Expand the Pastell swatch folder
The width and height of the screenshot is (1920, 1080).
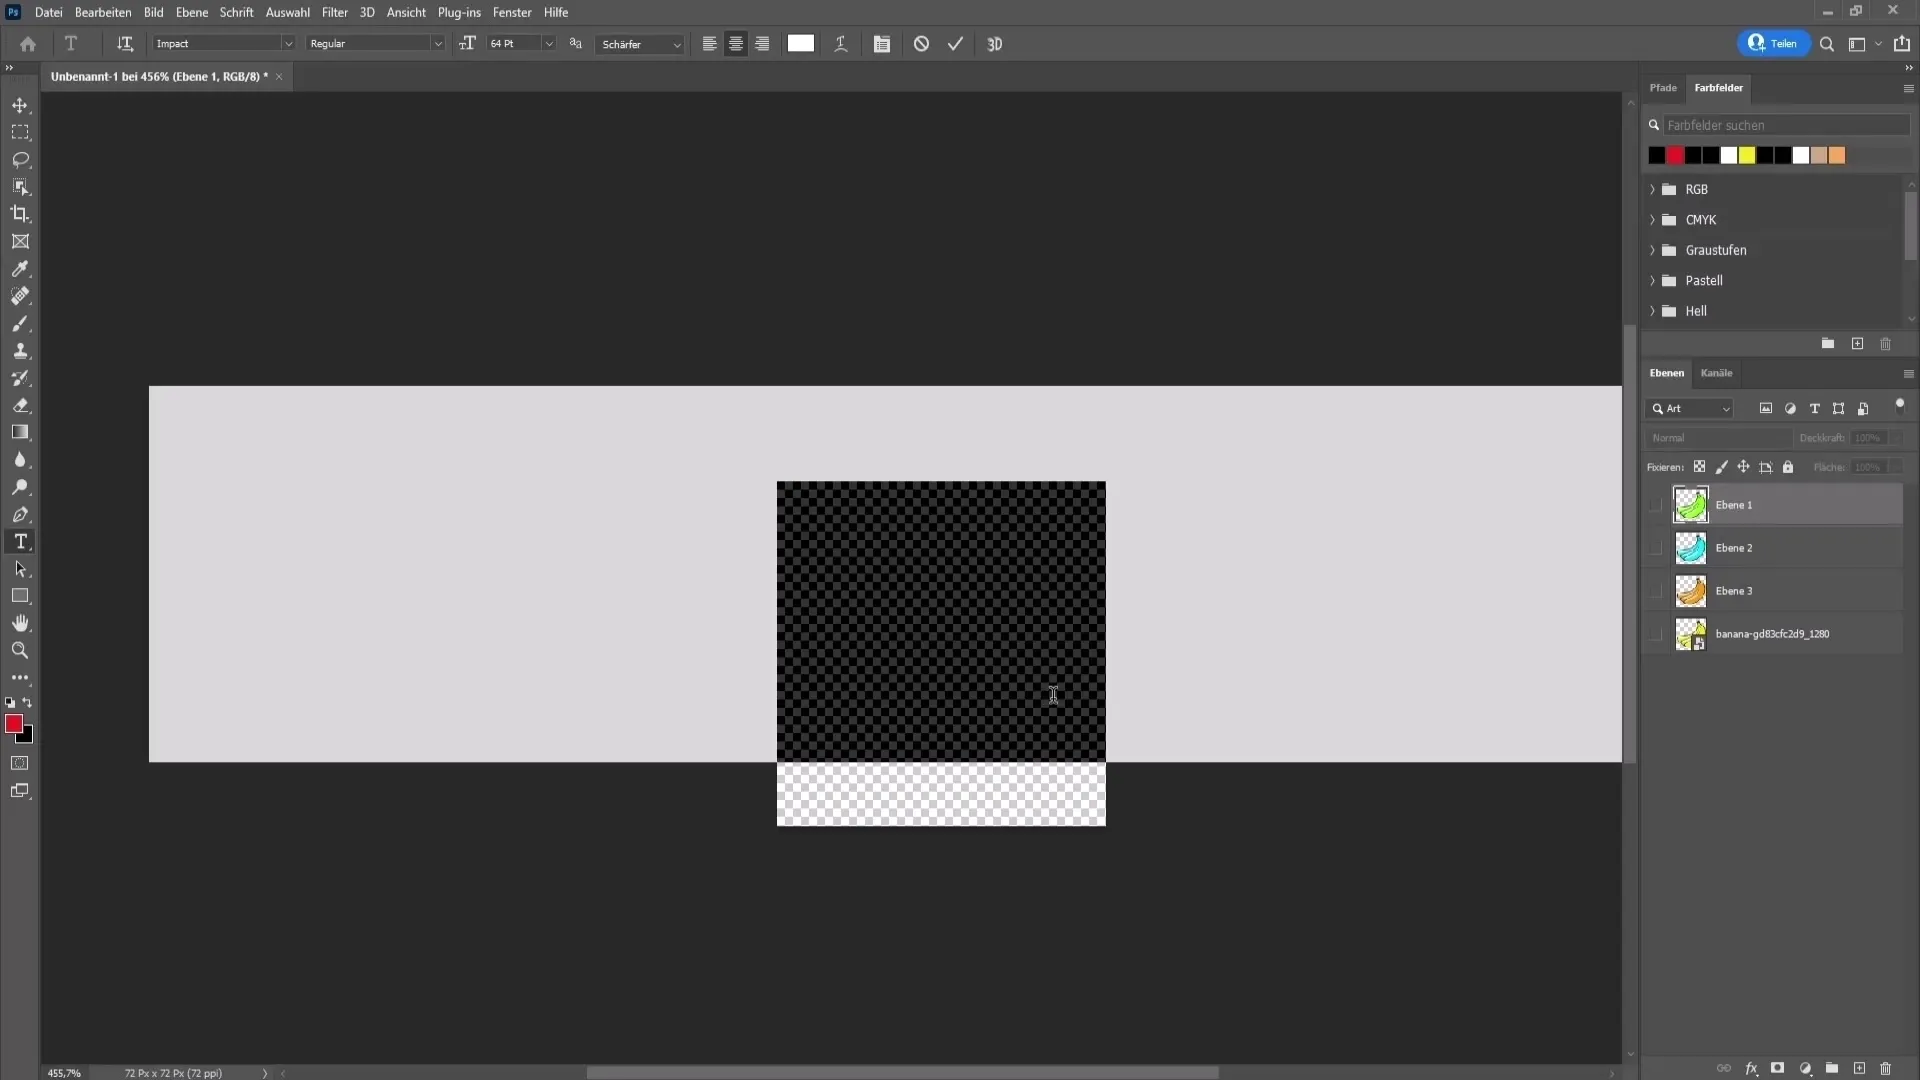[1652, 281]
